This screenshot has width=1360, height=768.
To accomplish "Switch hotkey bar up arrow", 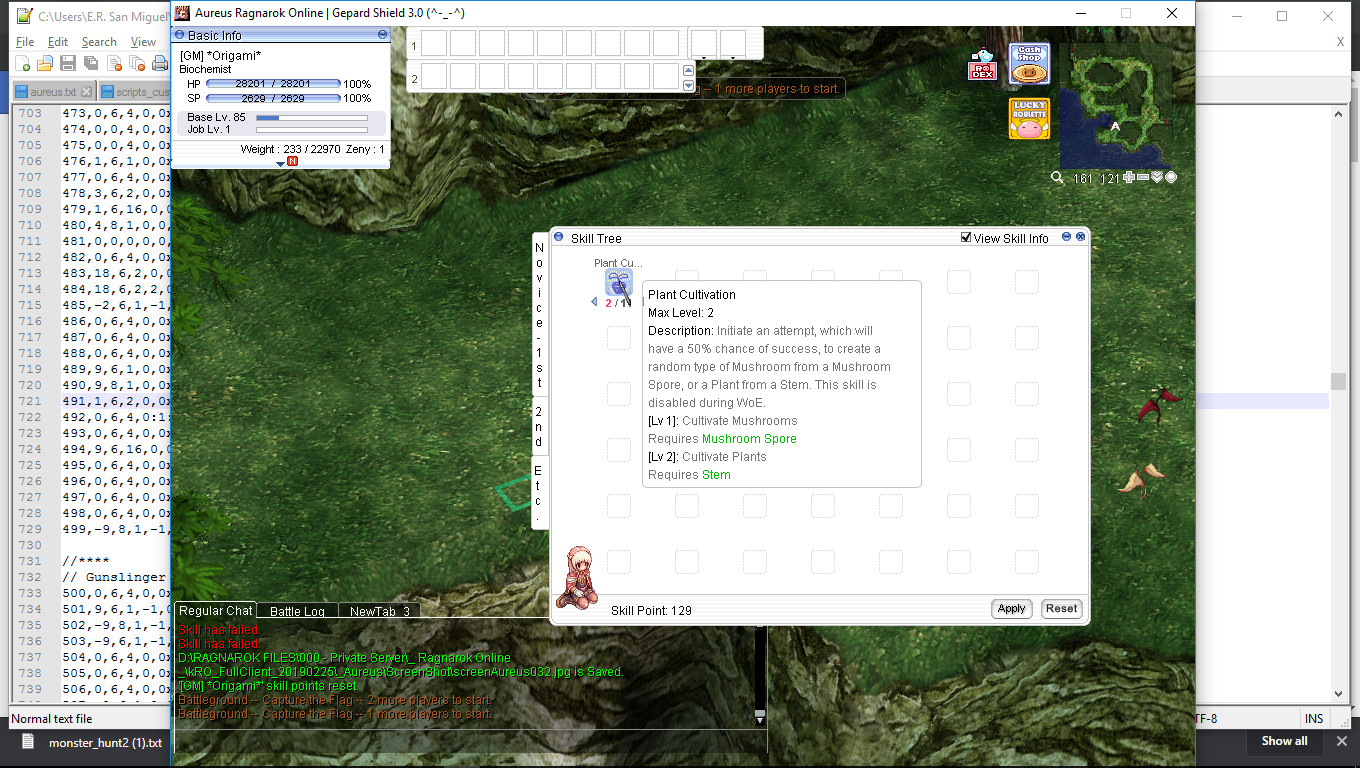I will pos(688,70).
